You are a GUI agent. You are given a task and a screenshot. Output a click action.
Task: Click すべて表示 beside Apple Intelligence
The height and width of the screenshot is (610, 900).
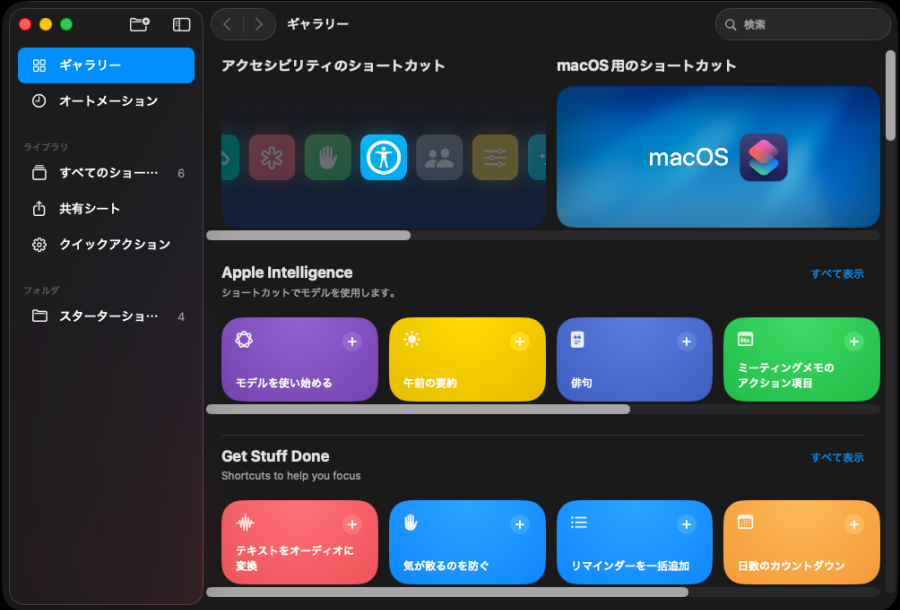coord(837,274)
